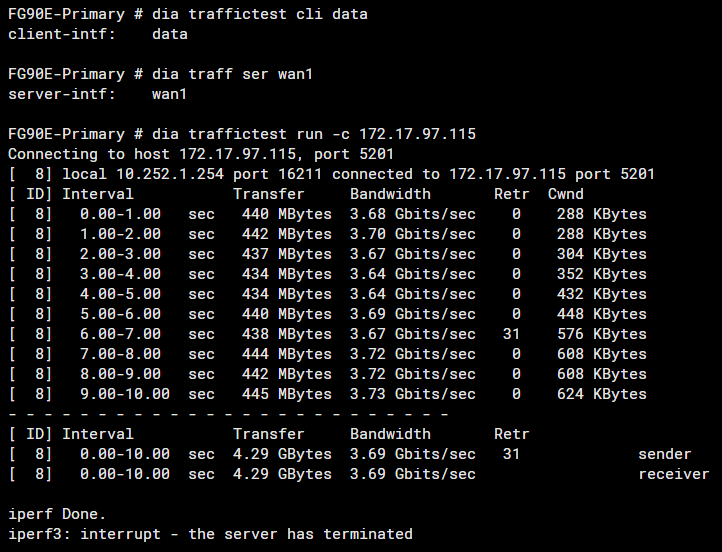This screenshot has width=722, height=552.
Task: Click the '352 KBytes' congestion window value
Action: (601, 274)
